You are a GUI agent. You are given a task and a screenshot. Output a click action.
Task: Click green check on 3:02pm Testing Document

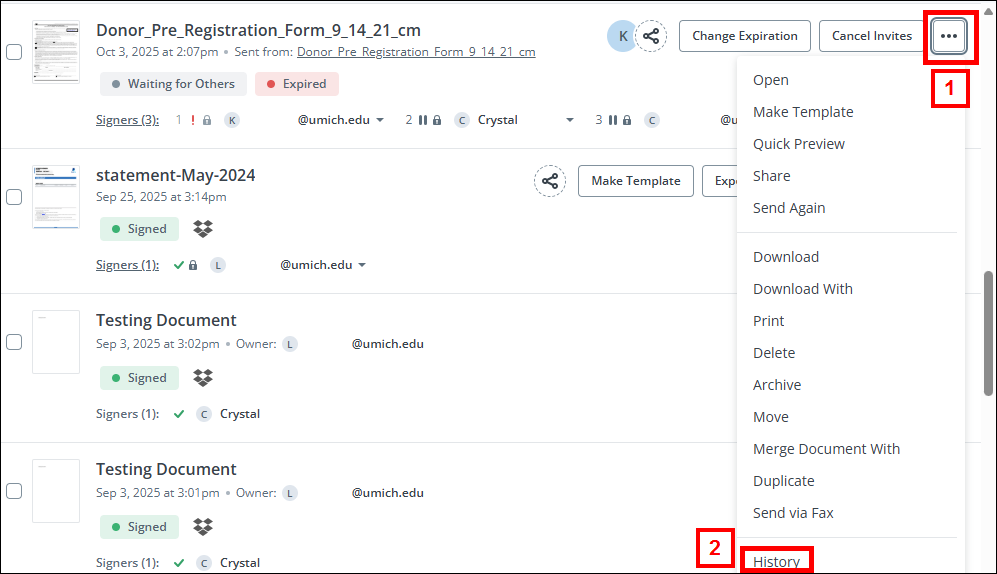tap(179, 414)
